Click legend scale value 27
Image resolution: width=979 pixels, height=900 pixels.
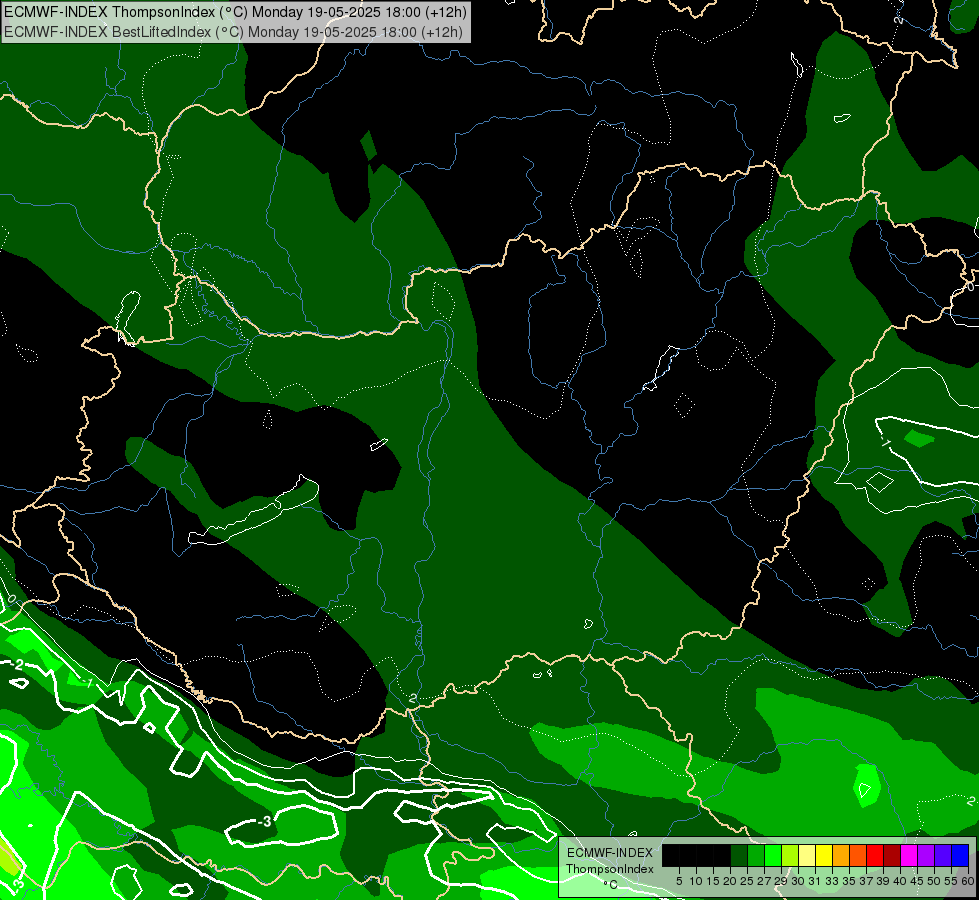coord(764,881)
